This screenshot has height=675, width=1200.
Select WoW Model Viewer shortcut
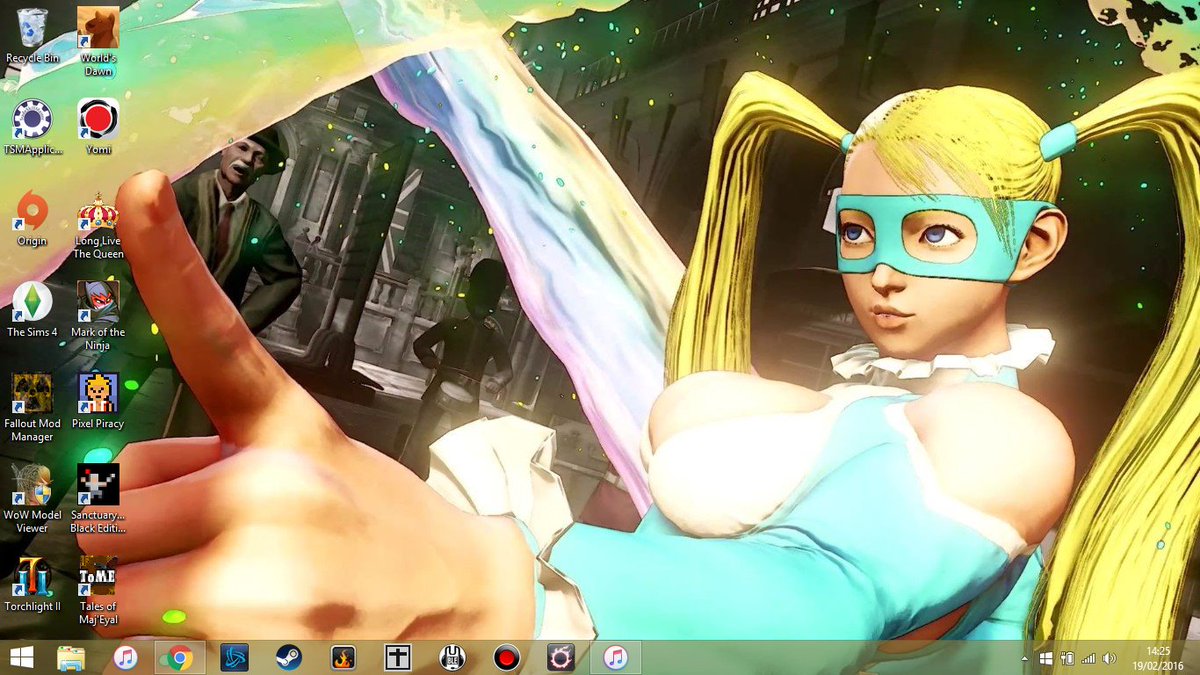click(32, 499)
